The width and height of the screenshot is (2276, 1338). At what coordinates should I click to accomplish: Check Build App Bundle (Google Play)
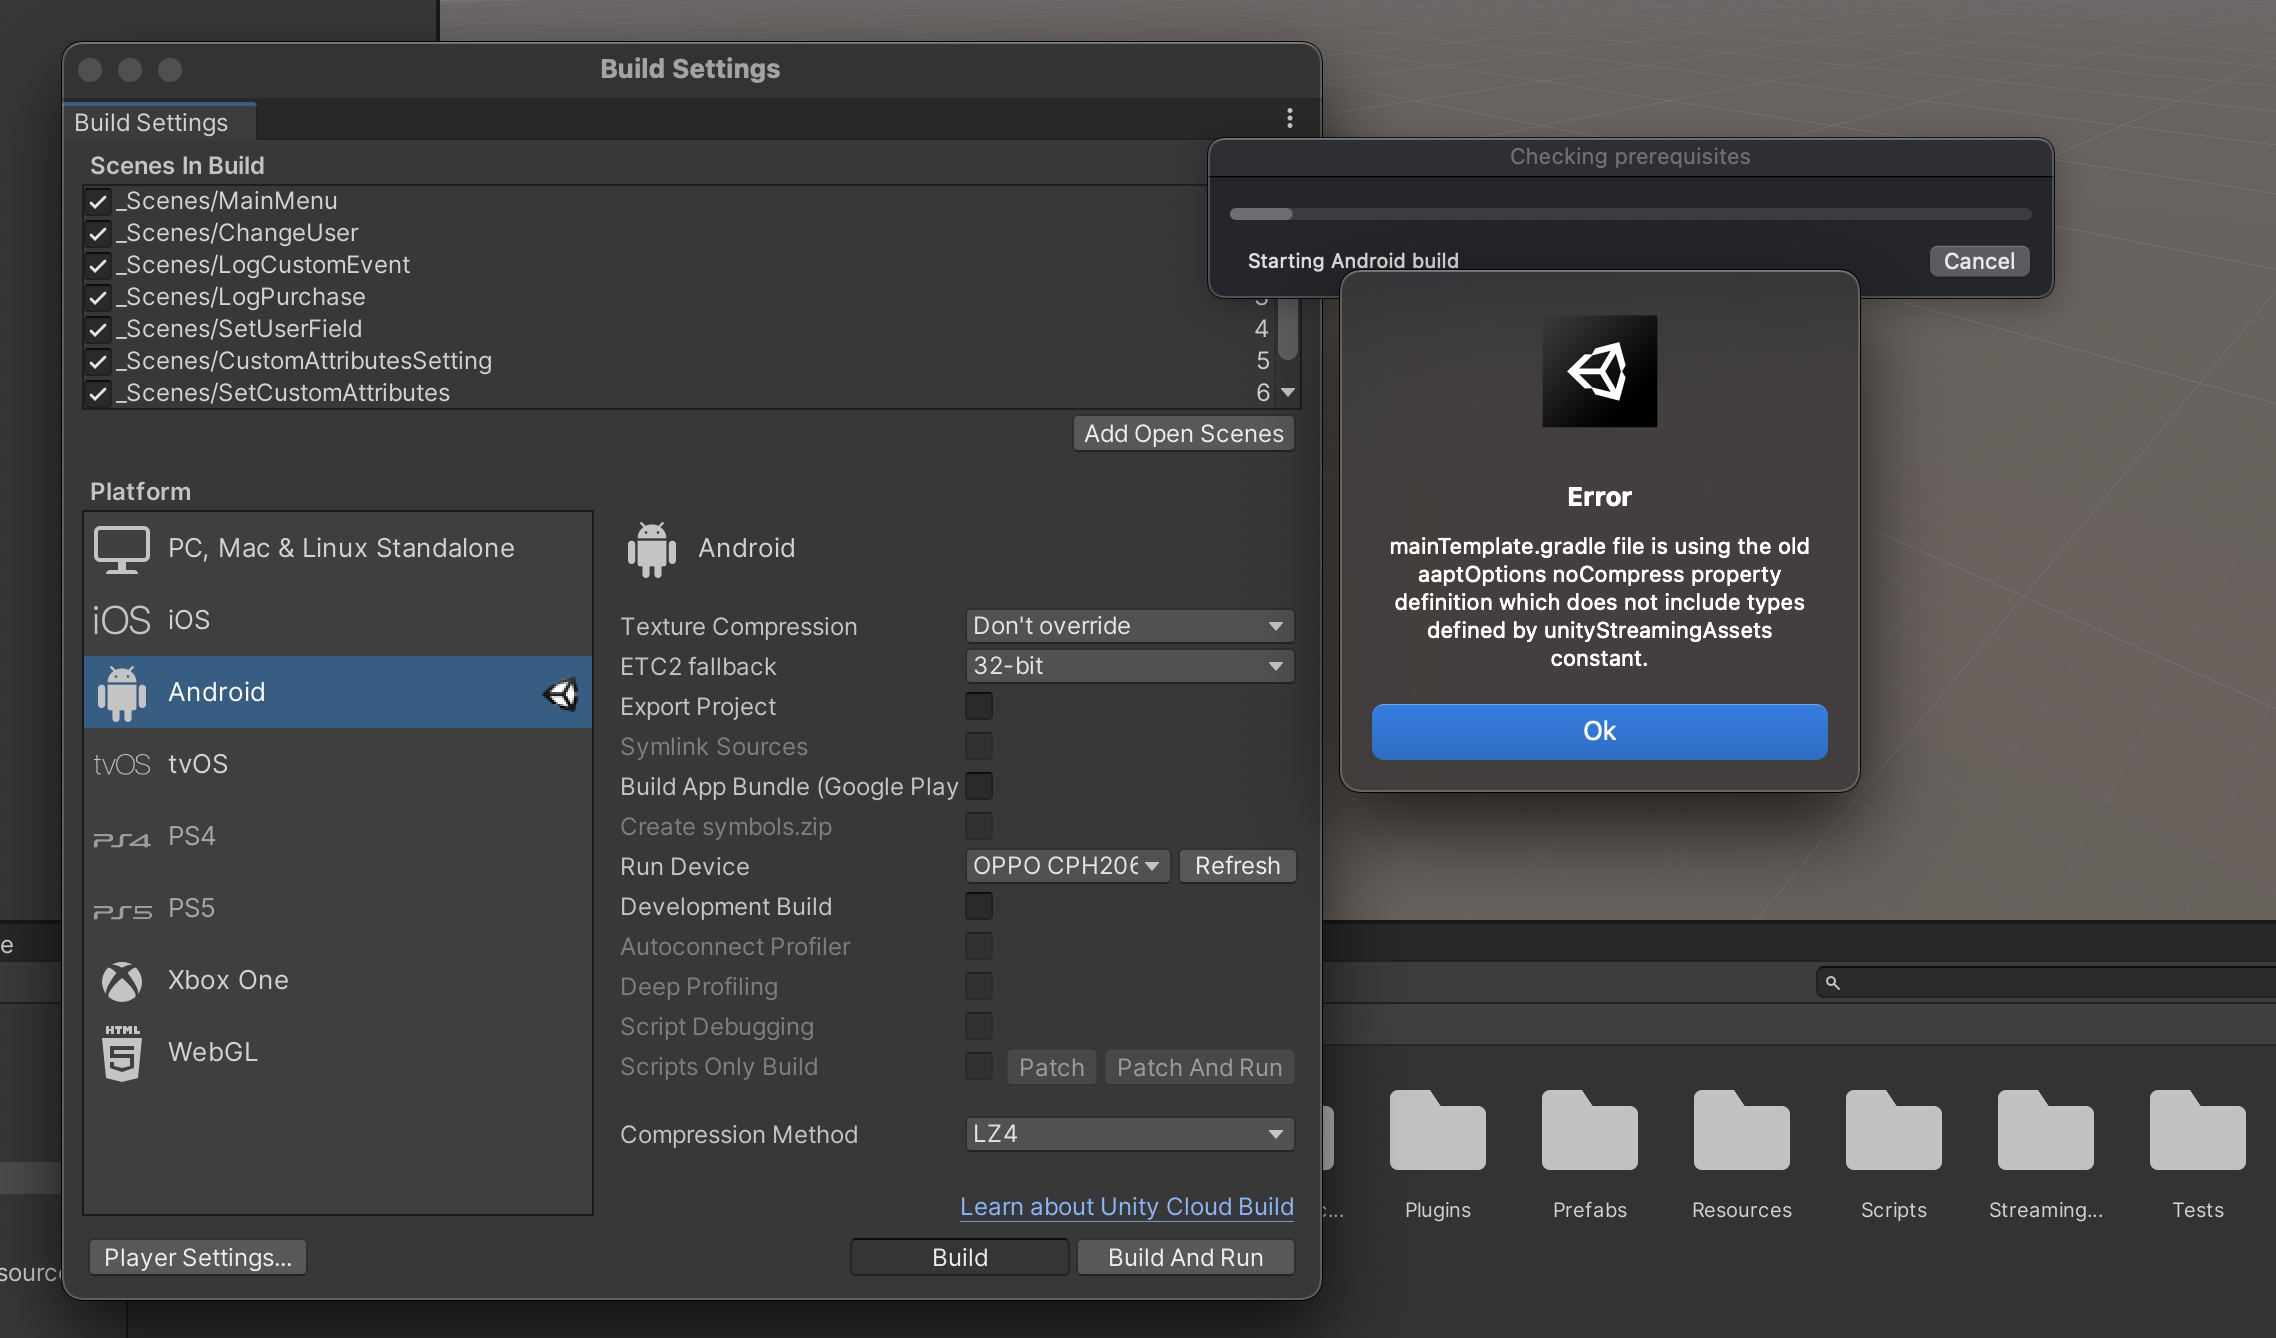tap(979, 786)
